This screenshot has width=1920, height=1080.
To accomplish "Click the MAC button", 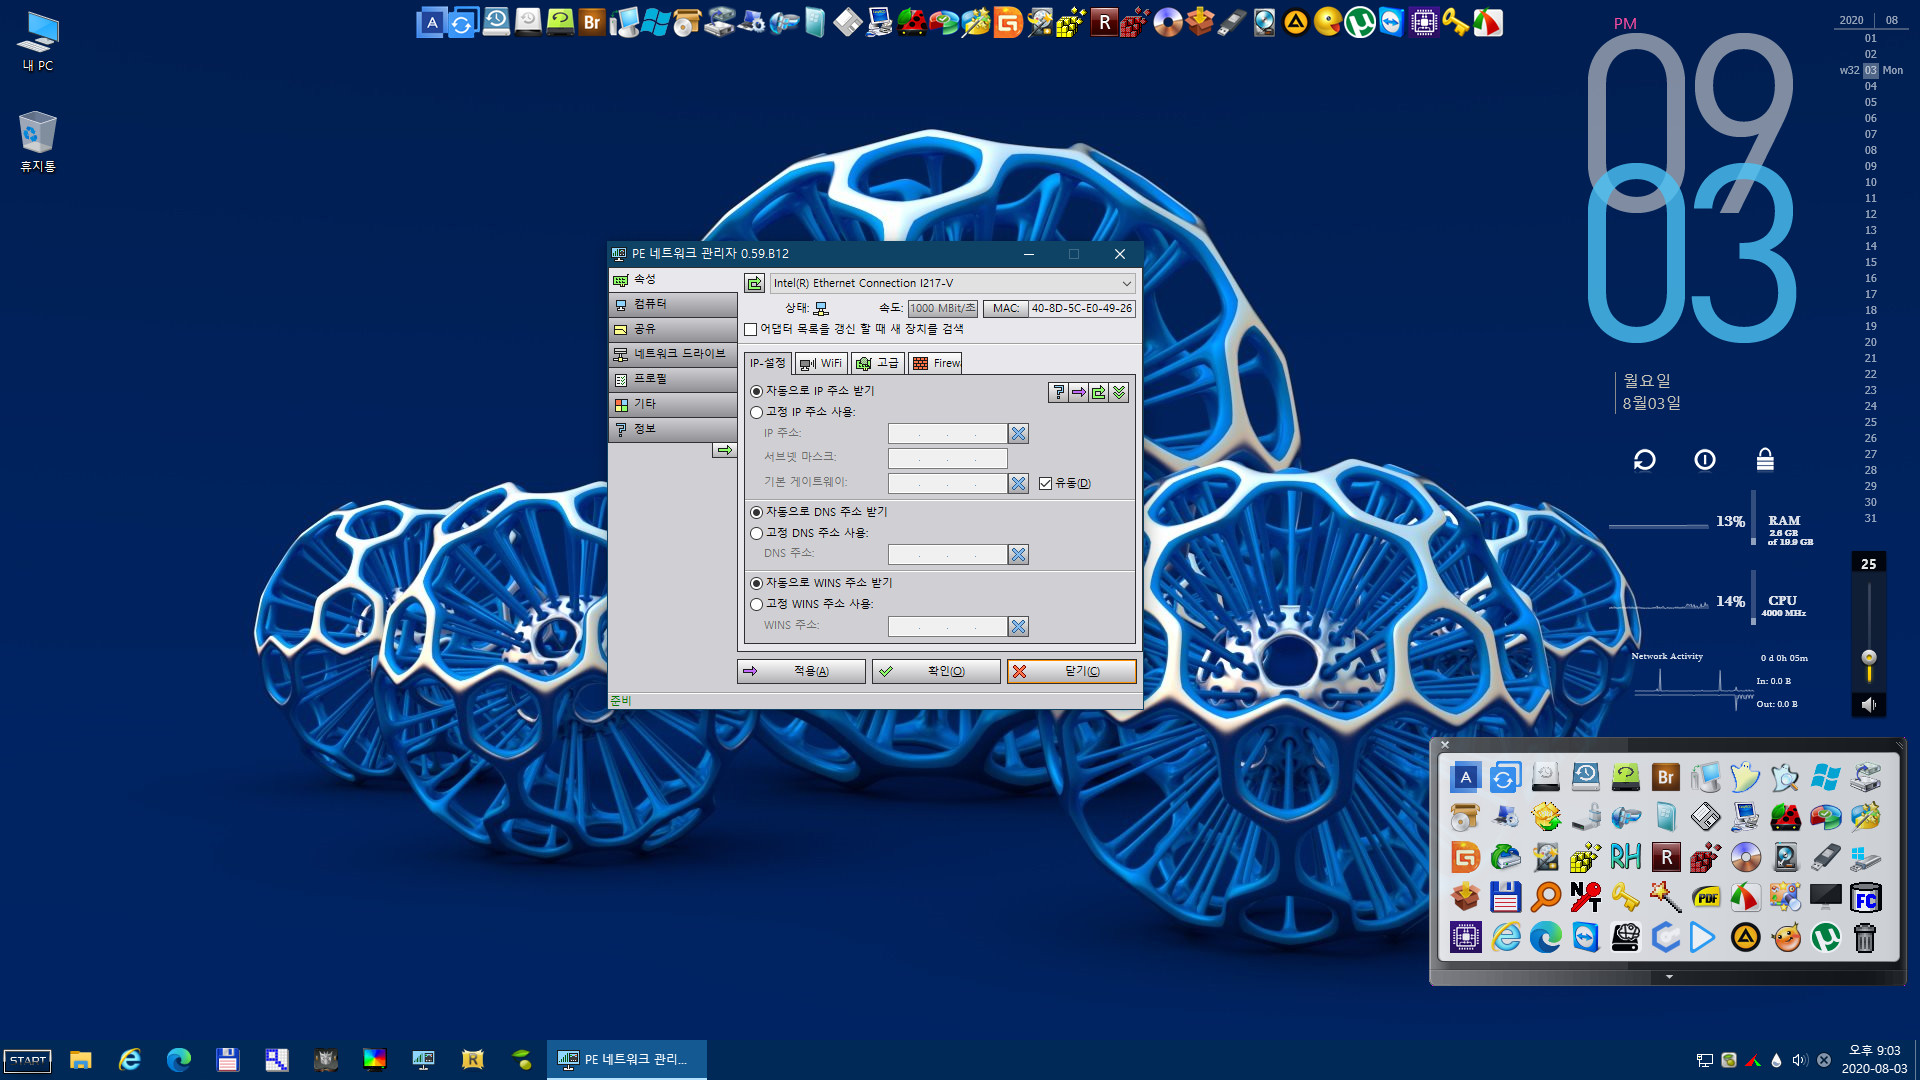I will 1005,309.
